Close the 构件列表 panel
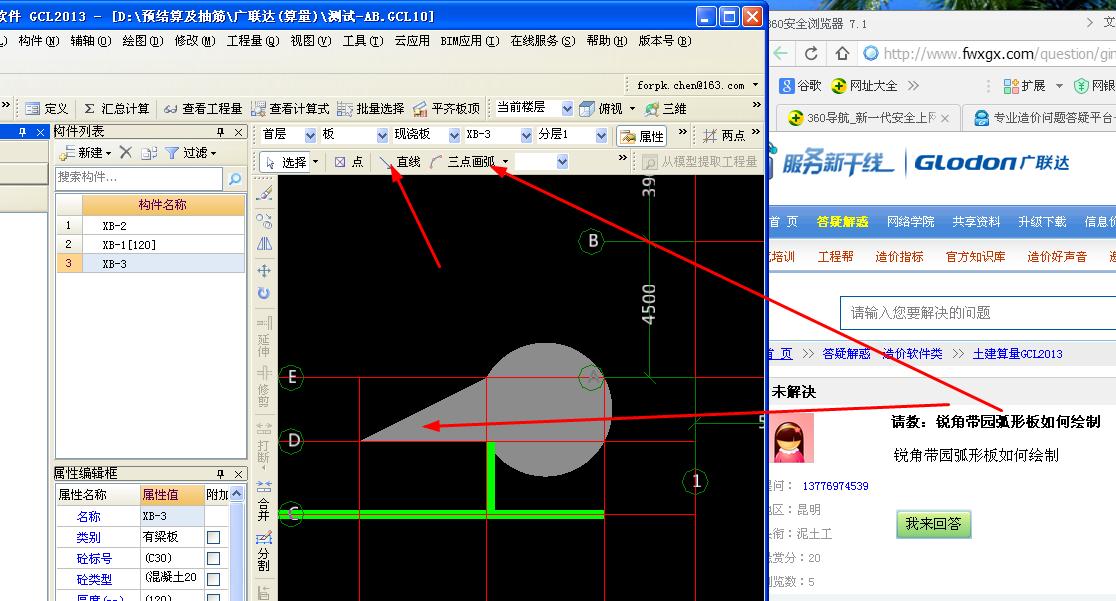Image resolution: width=1116 pixels, height=601 pixels. 238,132
